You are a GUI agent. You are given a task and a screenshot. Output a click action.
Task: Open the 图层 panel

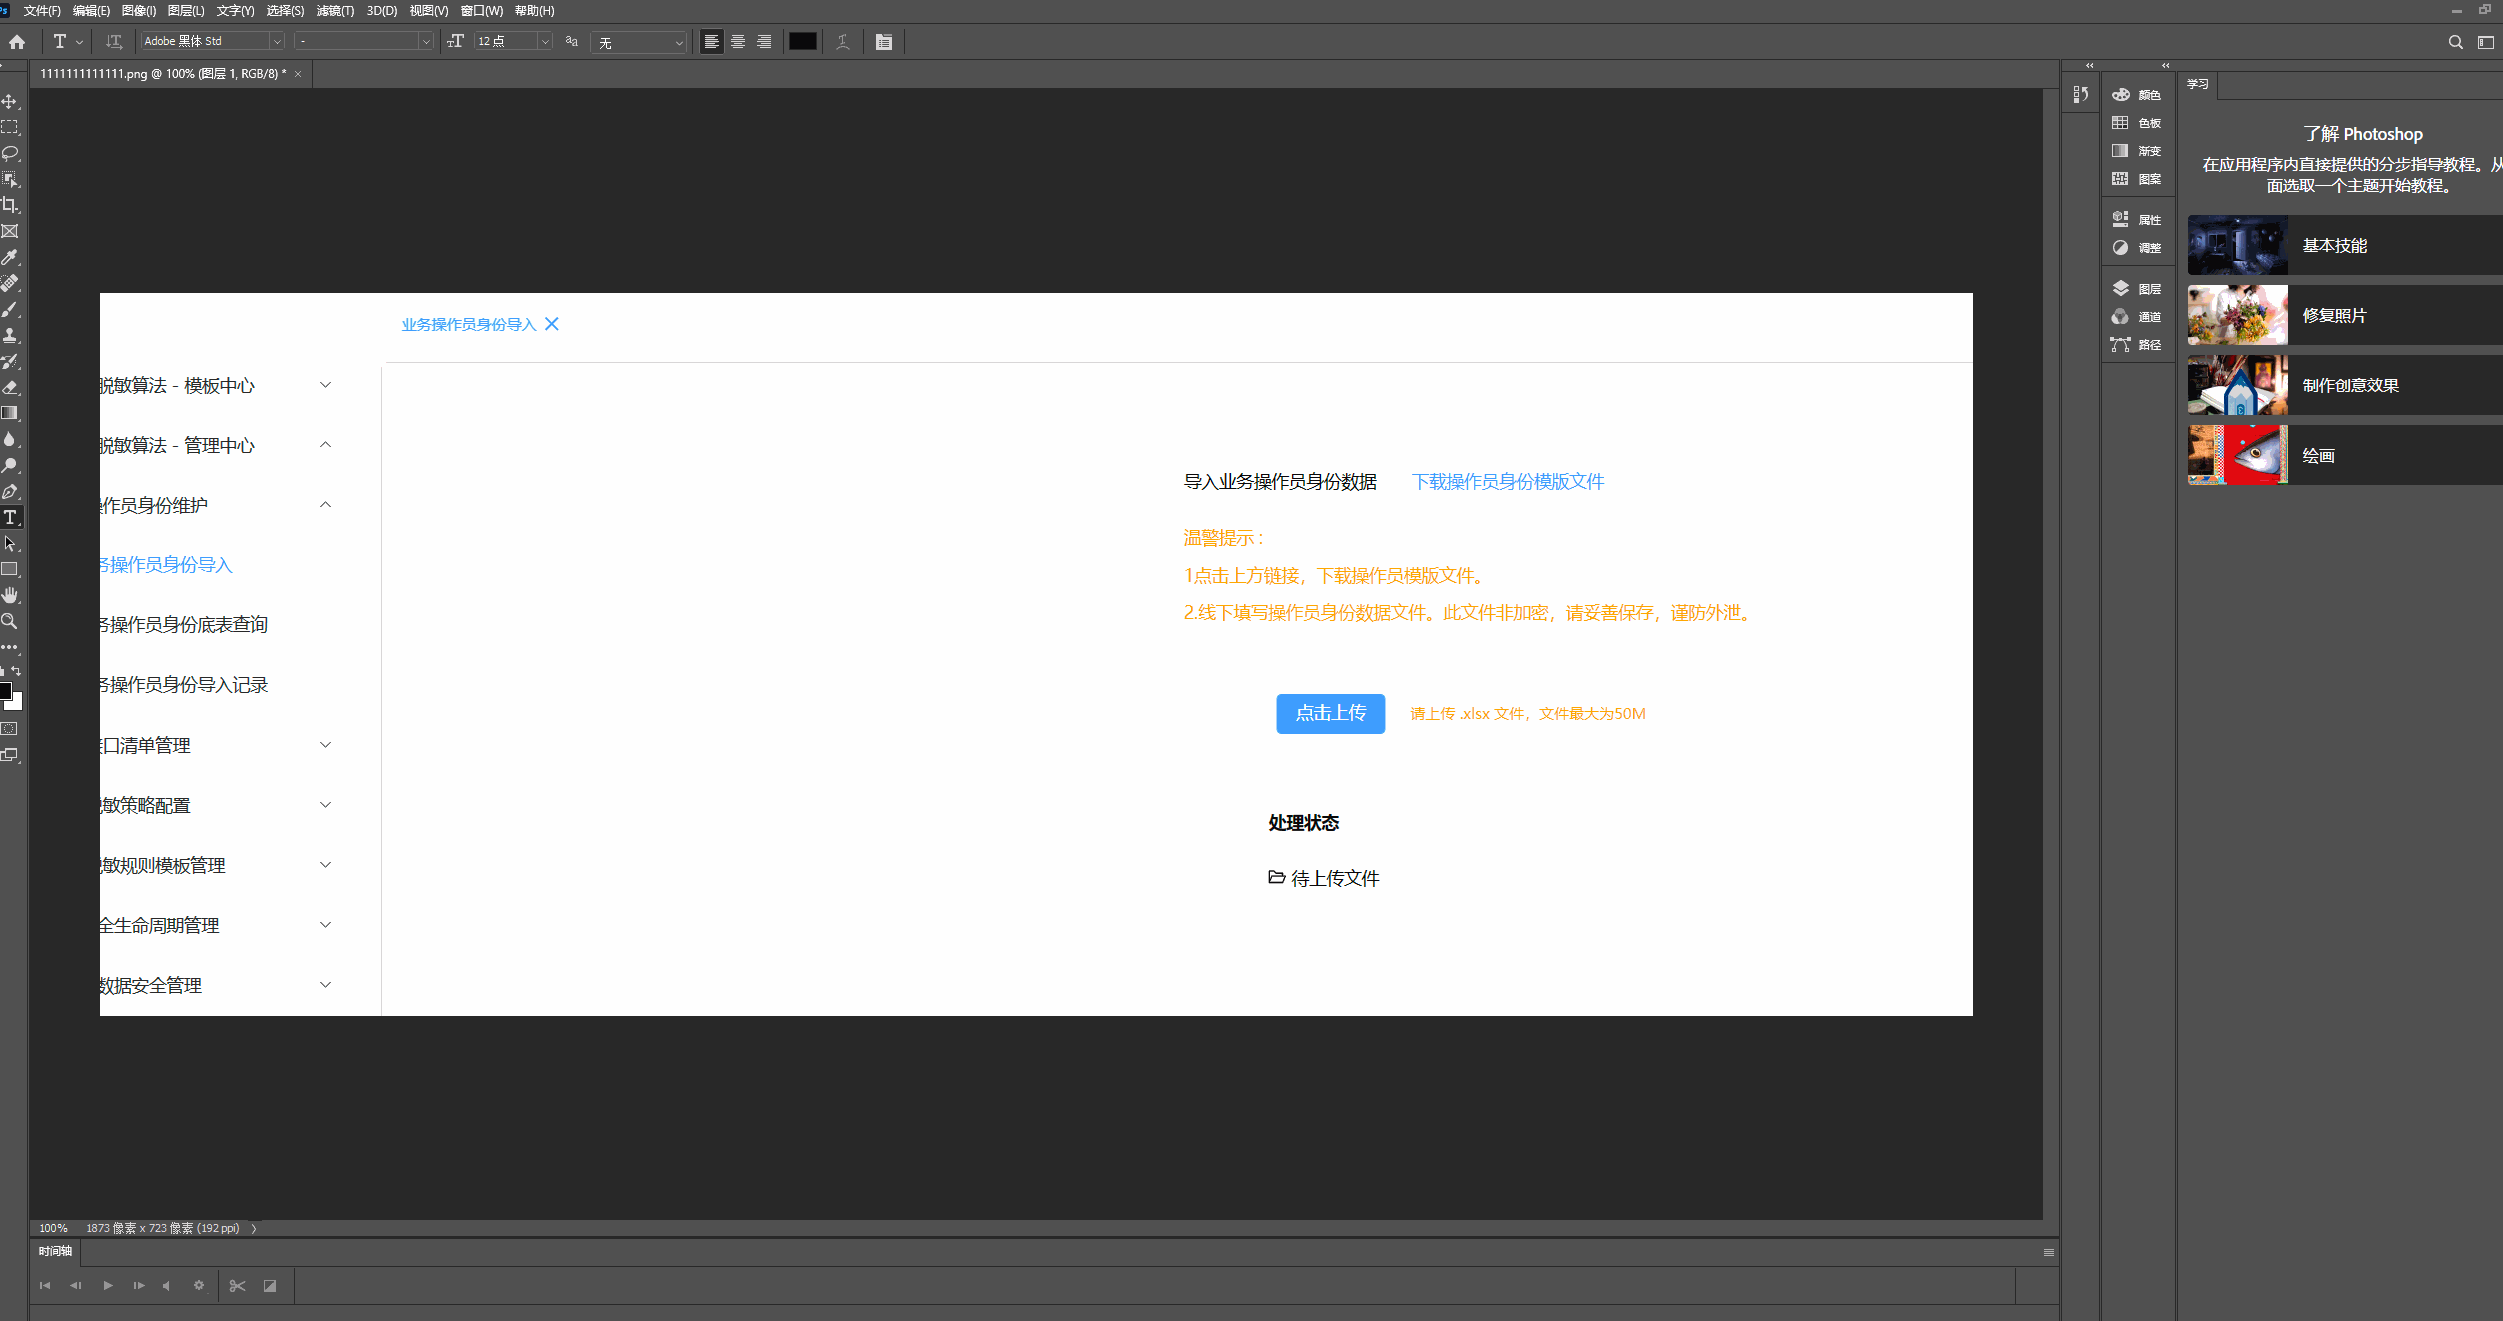point(2138,288)
